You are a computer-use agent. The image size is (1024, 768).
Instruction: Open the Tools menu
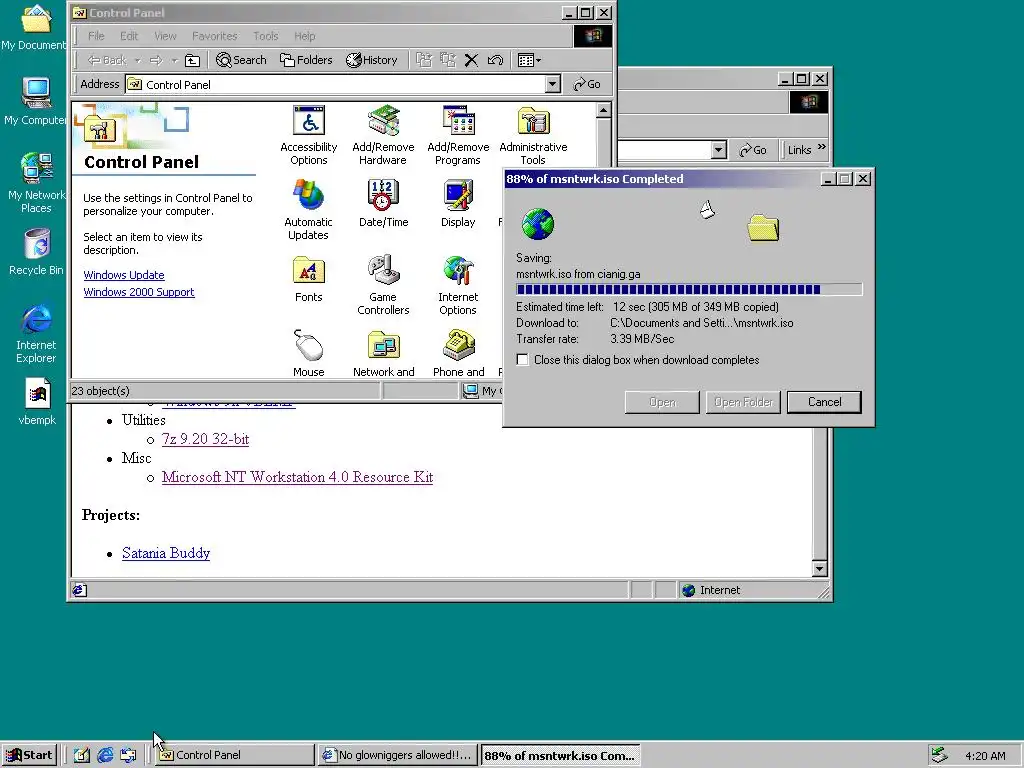(266, 36)
